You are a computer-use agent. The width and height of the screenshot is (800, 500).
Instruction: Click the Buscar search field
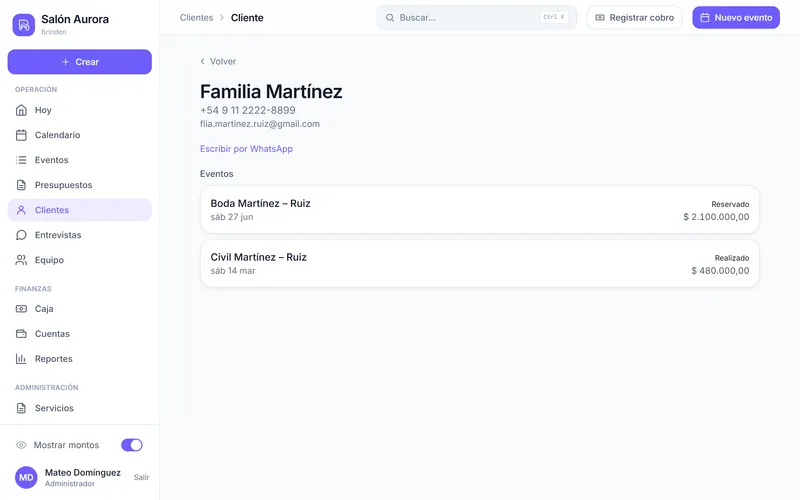pyautogui.click(x=477, y=17)
